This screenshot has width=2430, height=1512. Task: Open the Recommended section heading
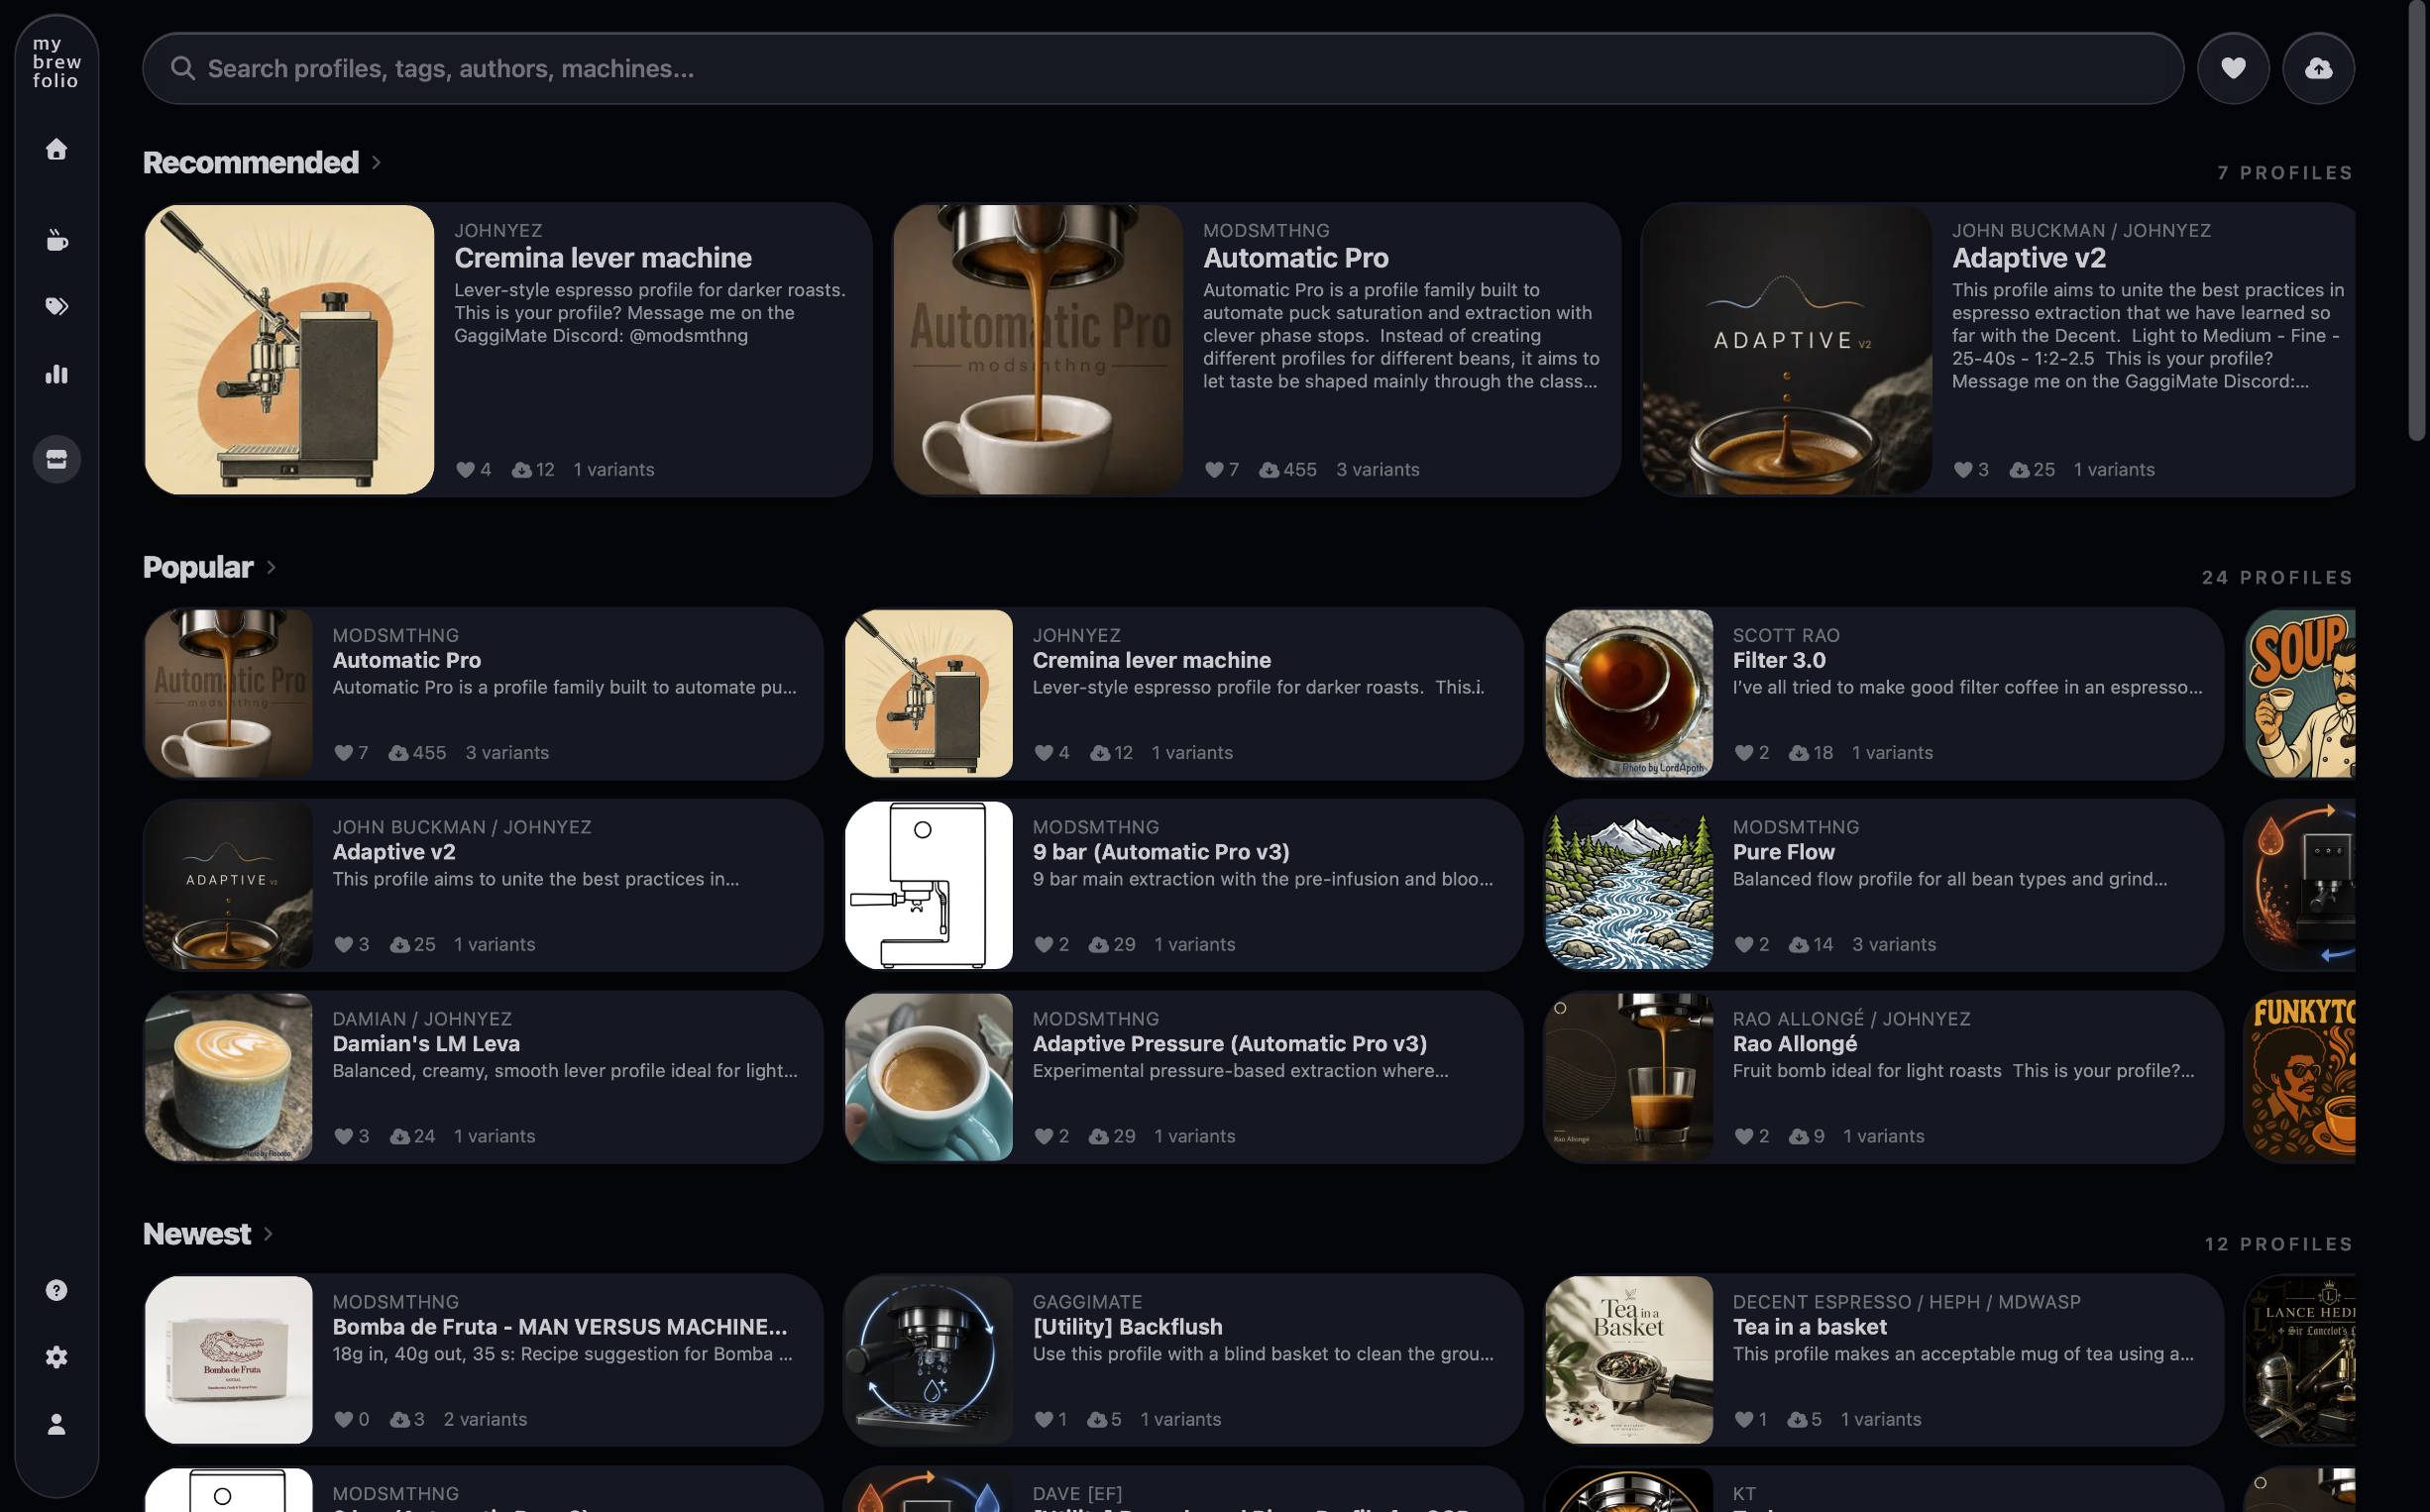[x=251, y=162]
